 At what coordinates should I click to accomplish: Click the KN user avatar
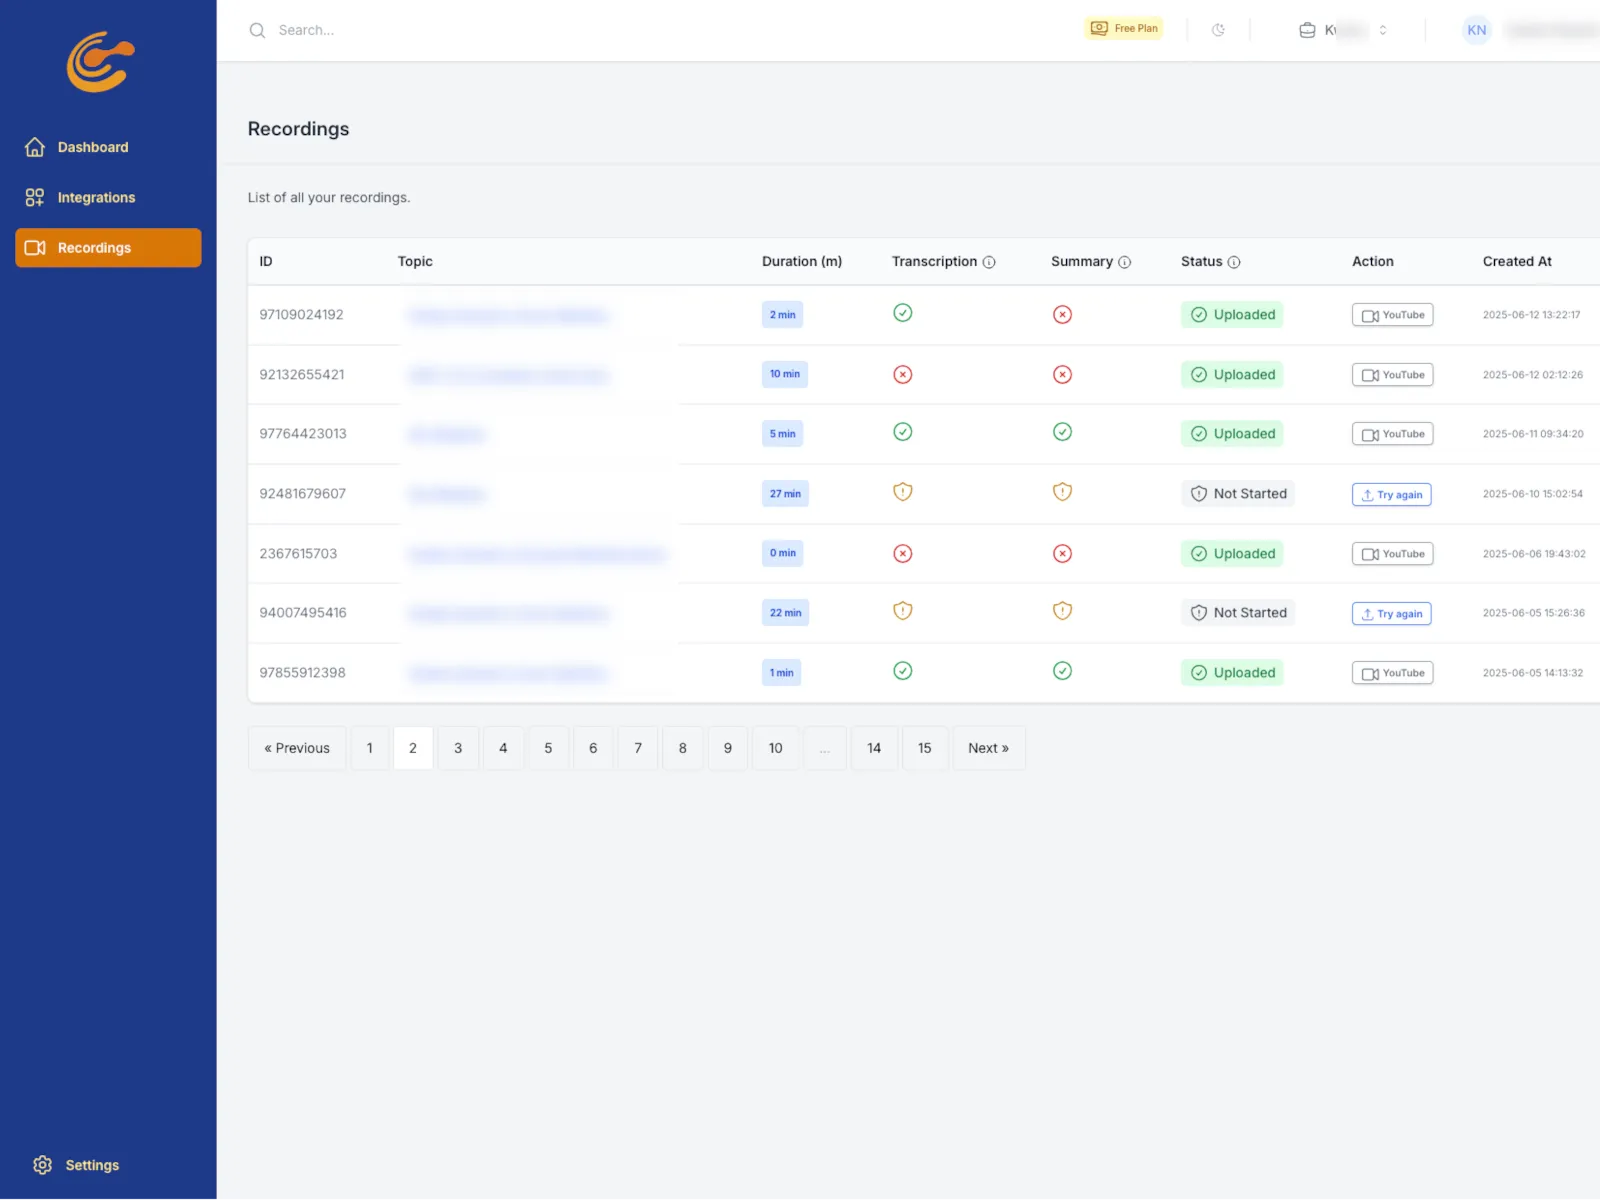[1476, 30]
